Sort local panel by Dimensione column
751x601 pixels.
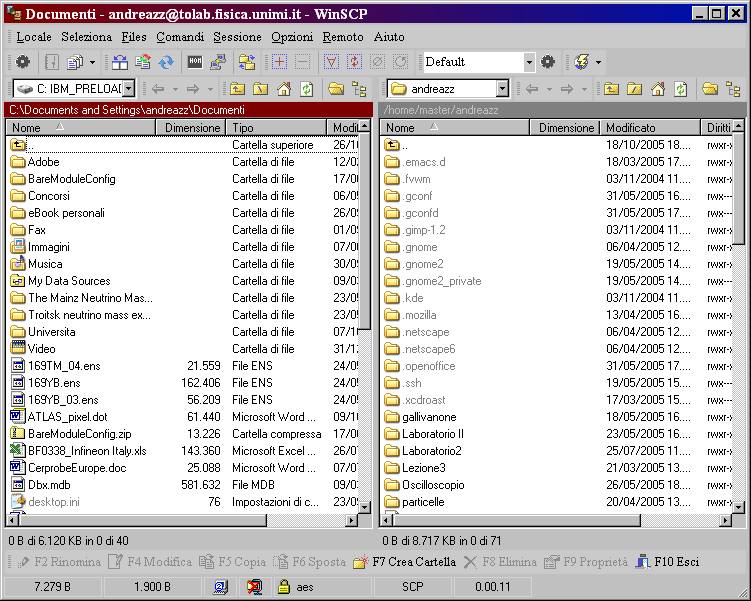pos(191,127)
